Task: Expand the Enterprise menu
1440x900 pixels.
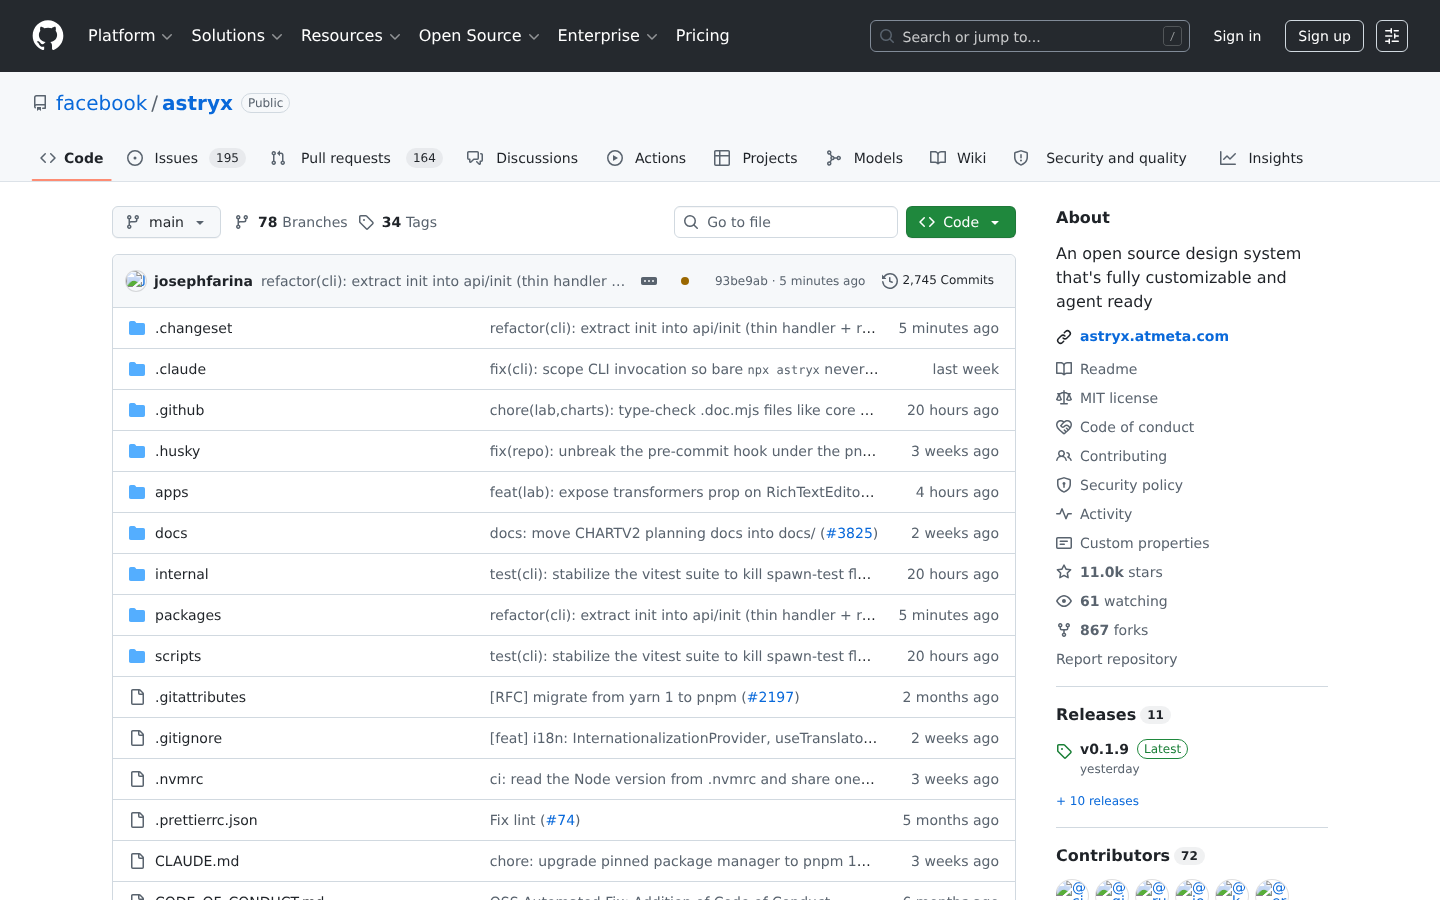Action: pos(607,36)
